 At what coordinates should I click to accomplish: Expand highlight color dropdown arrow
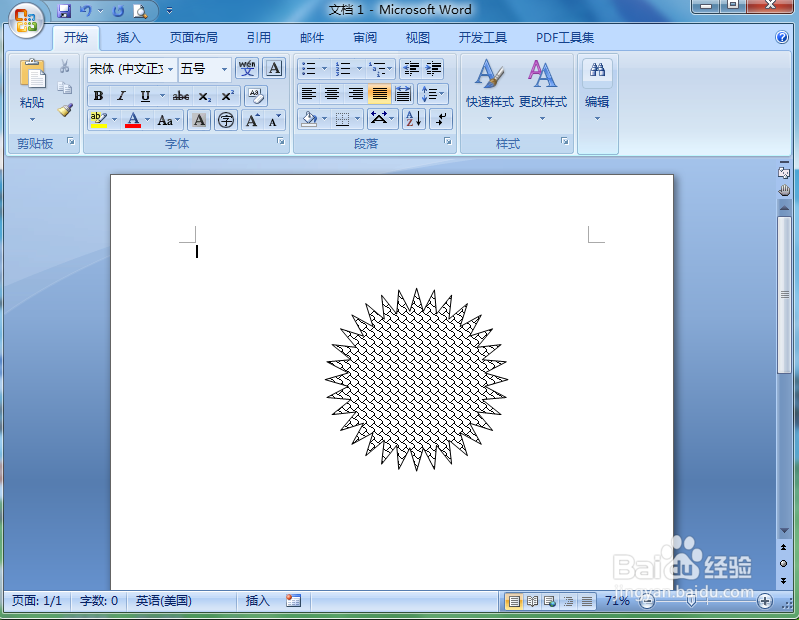(x=114, y=120)
